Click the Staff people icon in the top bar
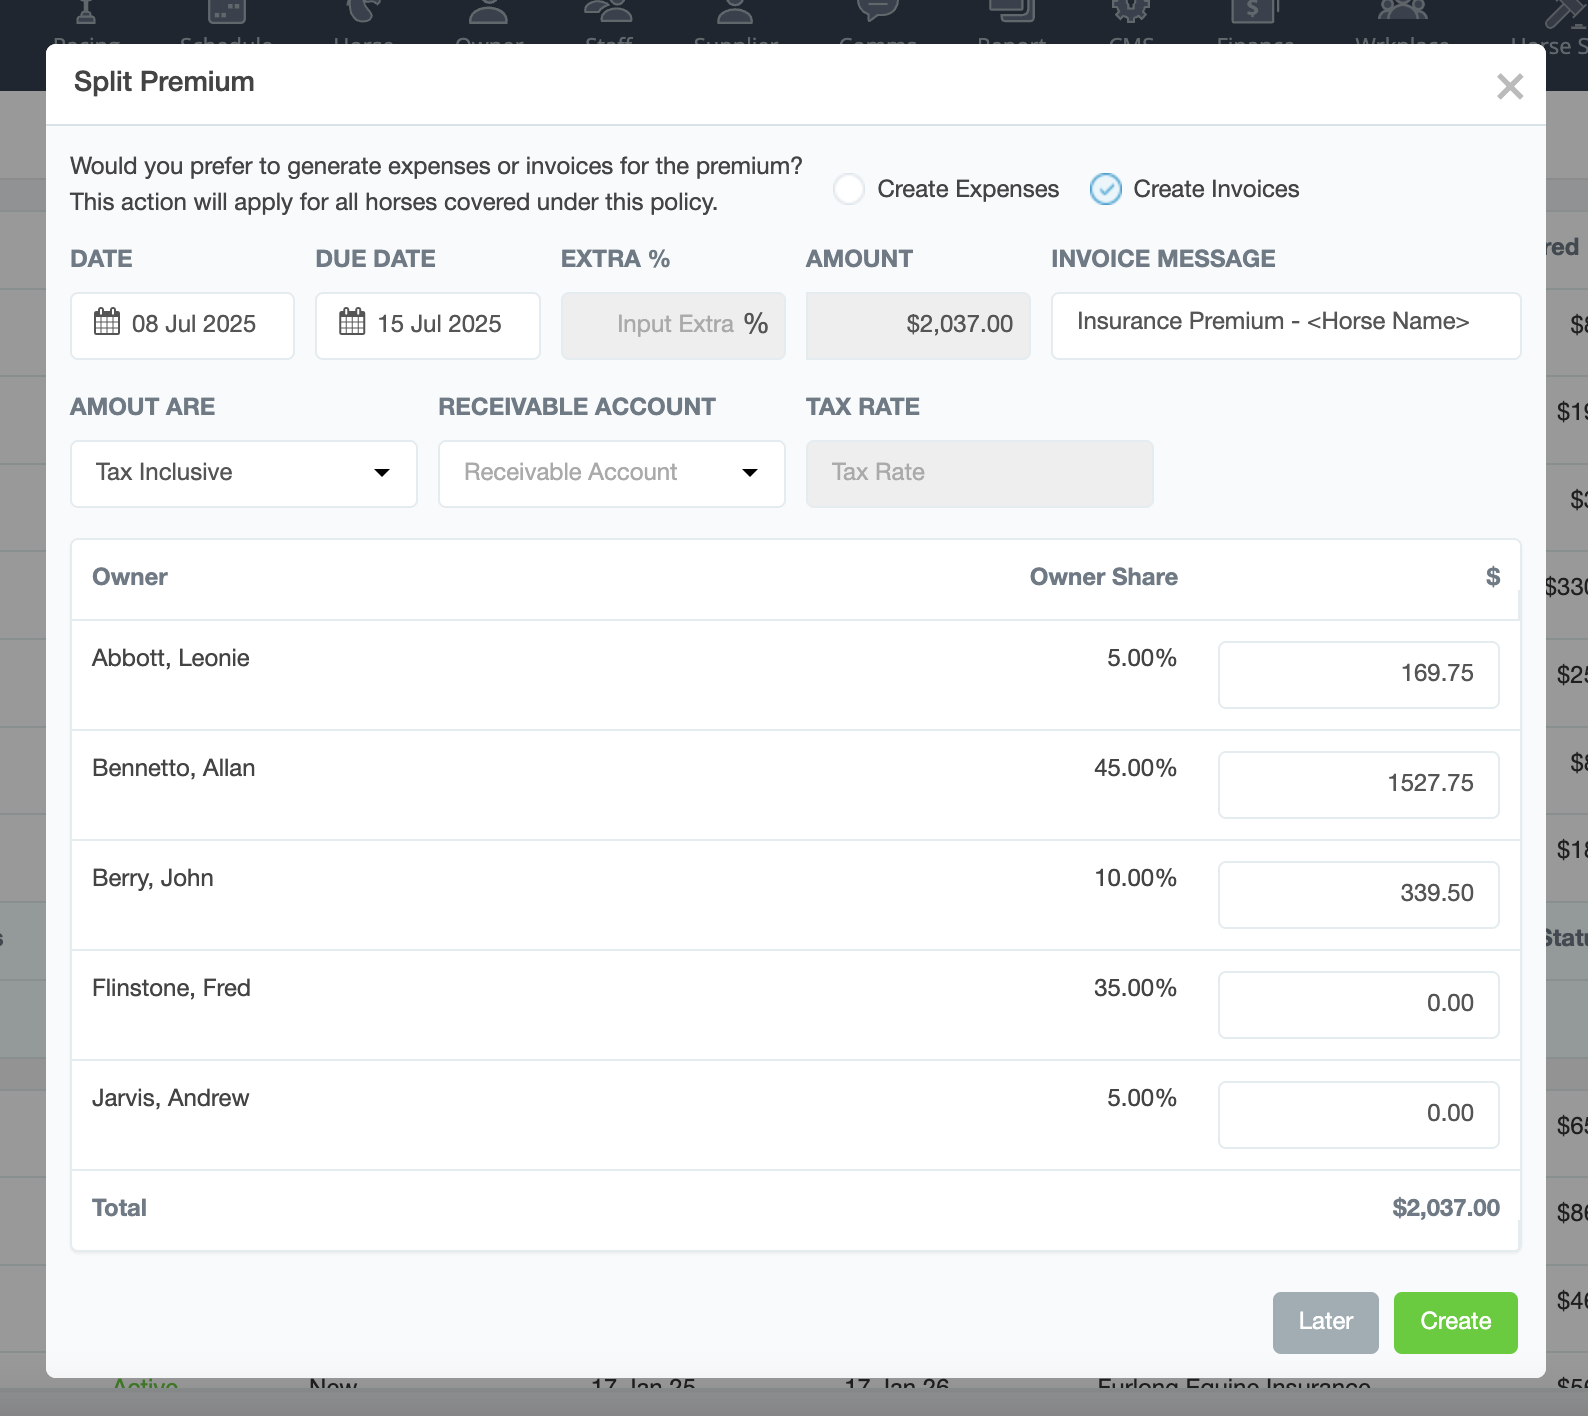The image size is (1588, 1416). tap(608, 12)
